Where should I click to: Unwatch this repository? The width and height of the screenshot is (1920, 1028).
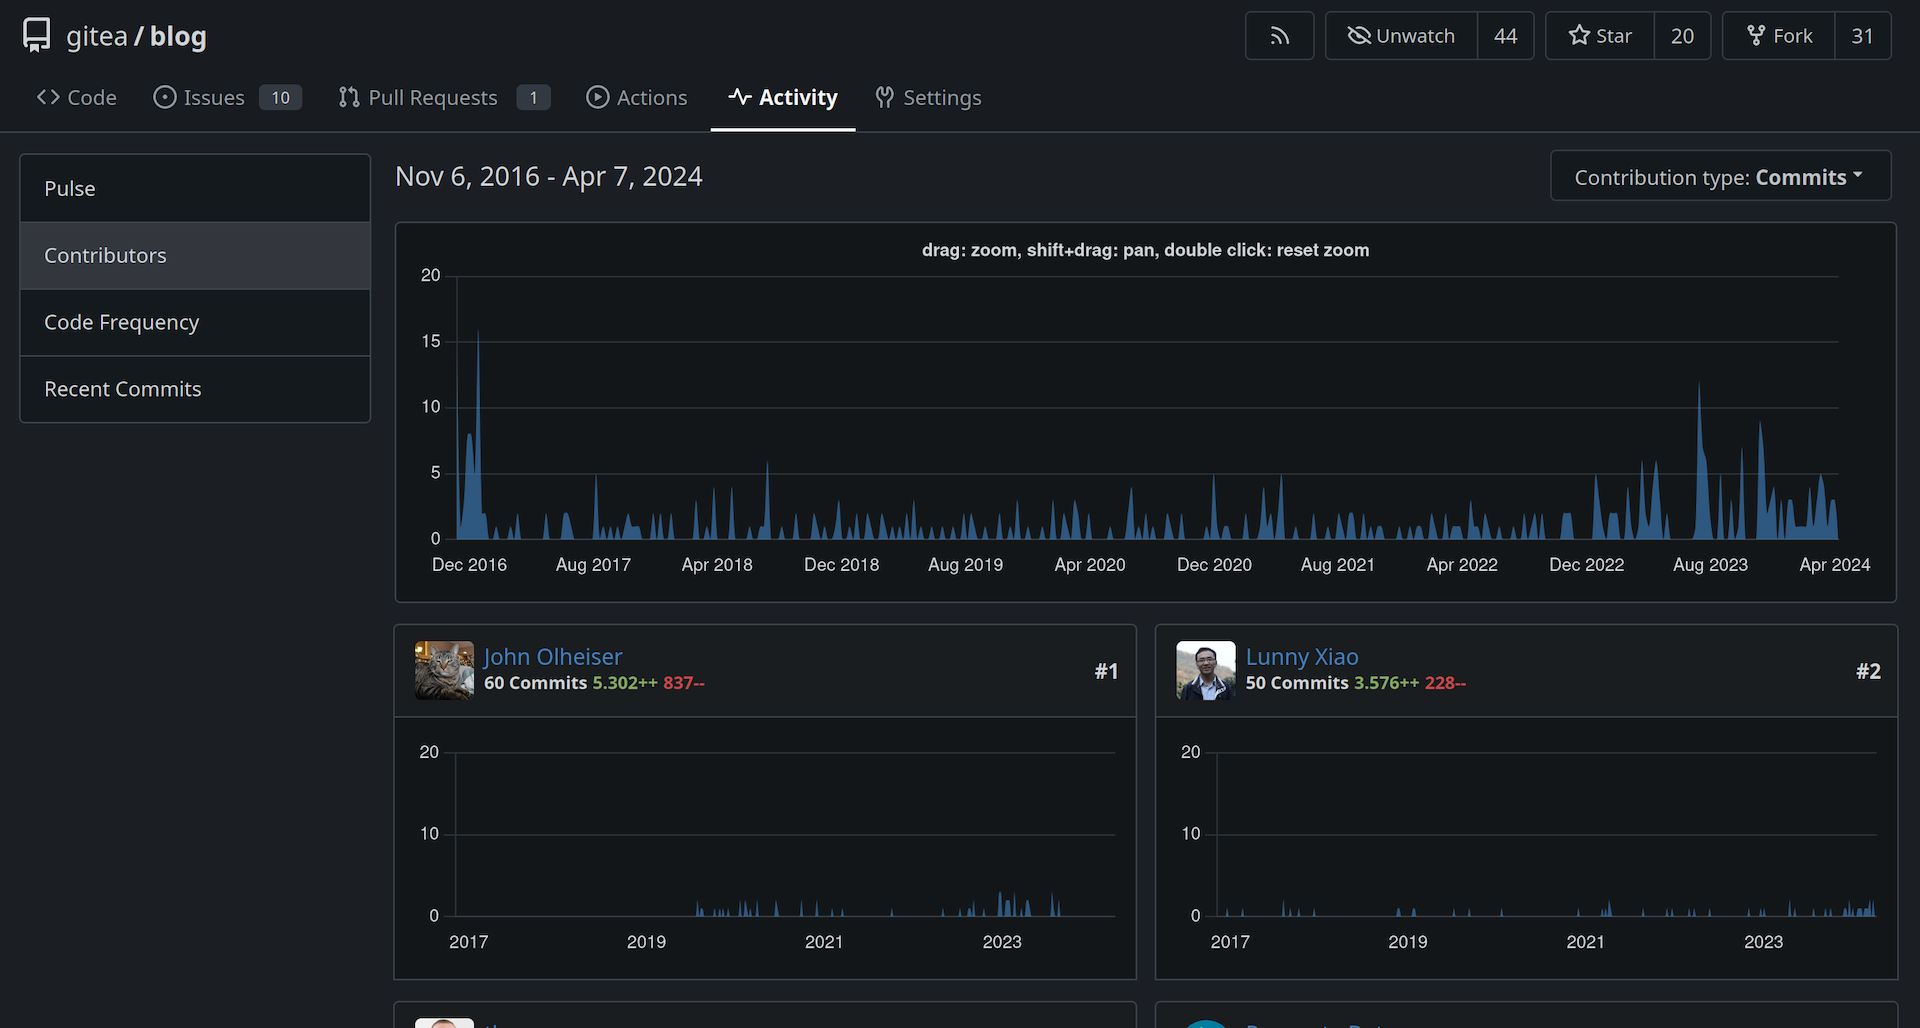coord(1400,35)
